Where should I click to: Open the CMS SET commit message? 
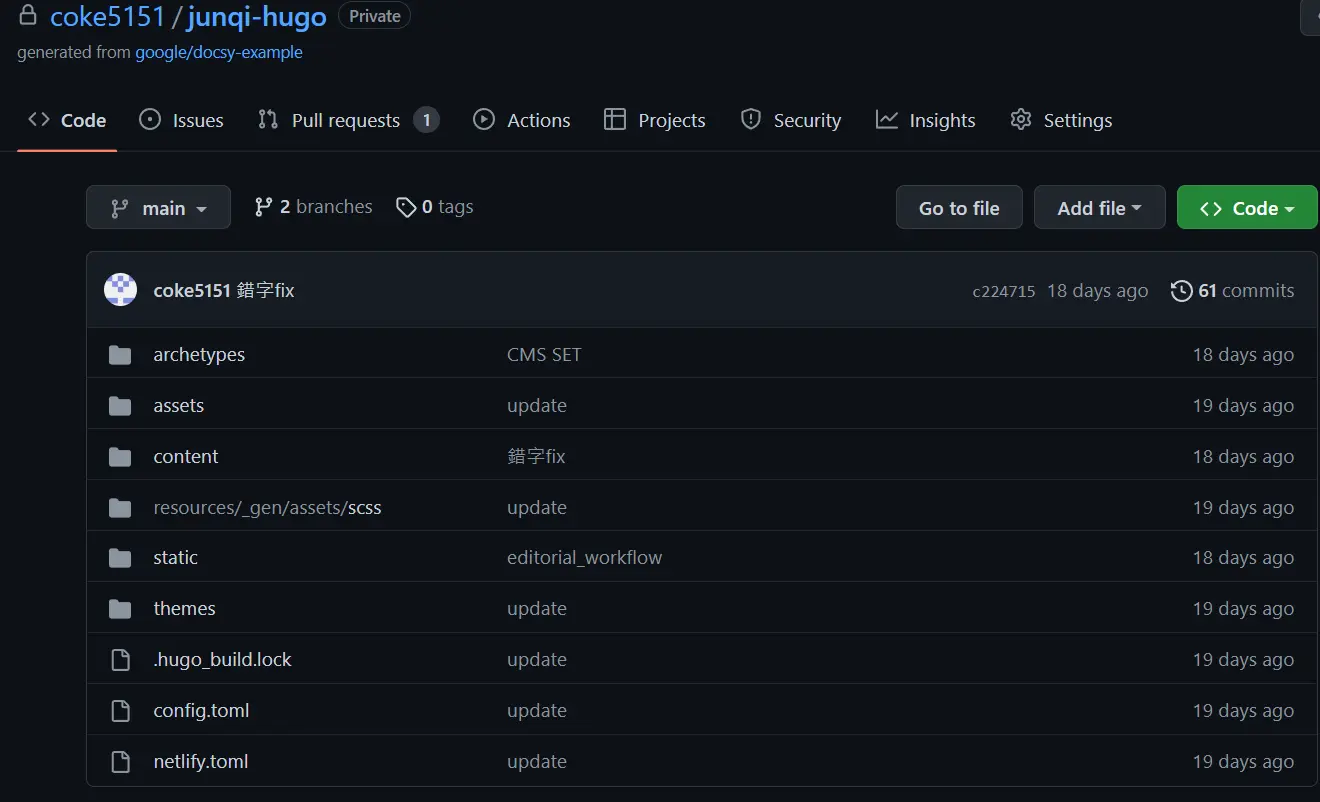click(x=544, y=355)
